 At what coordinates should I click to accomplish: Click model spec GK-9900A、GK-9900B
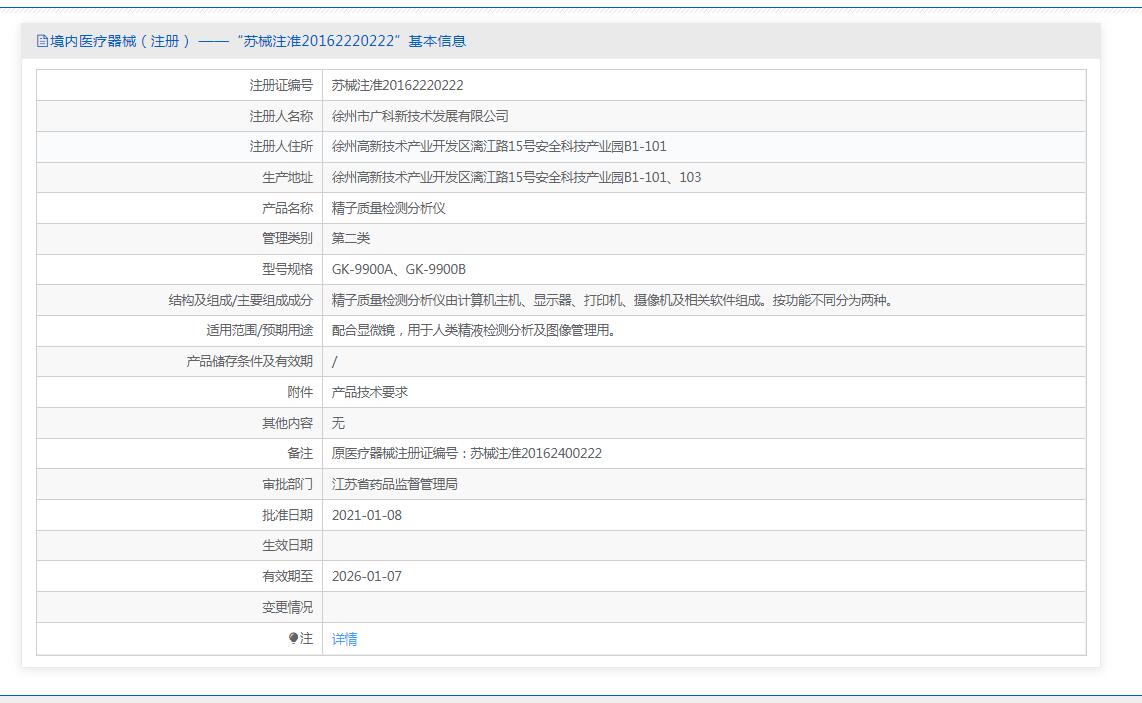click(398, 269)
